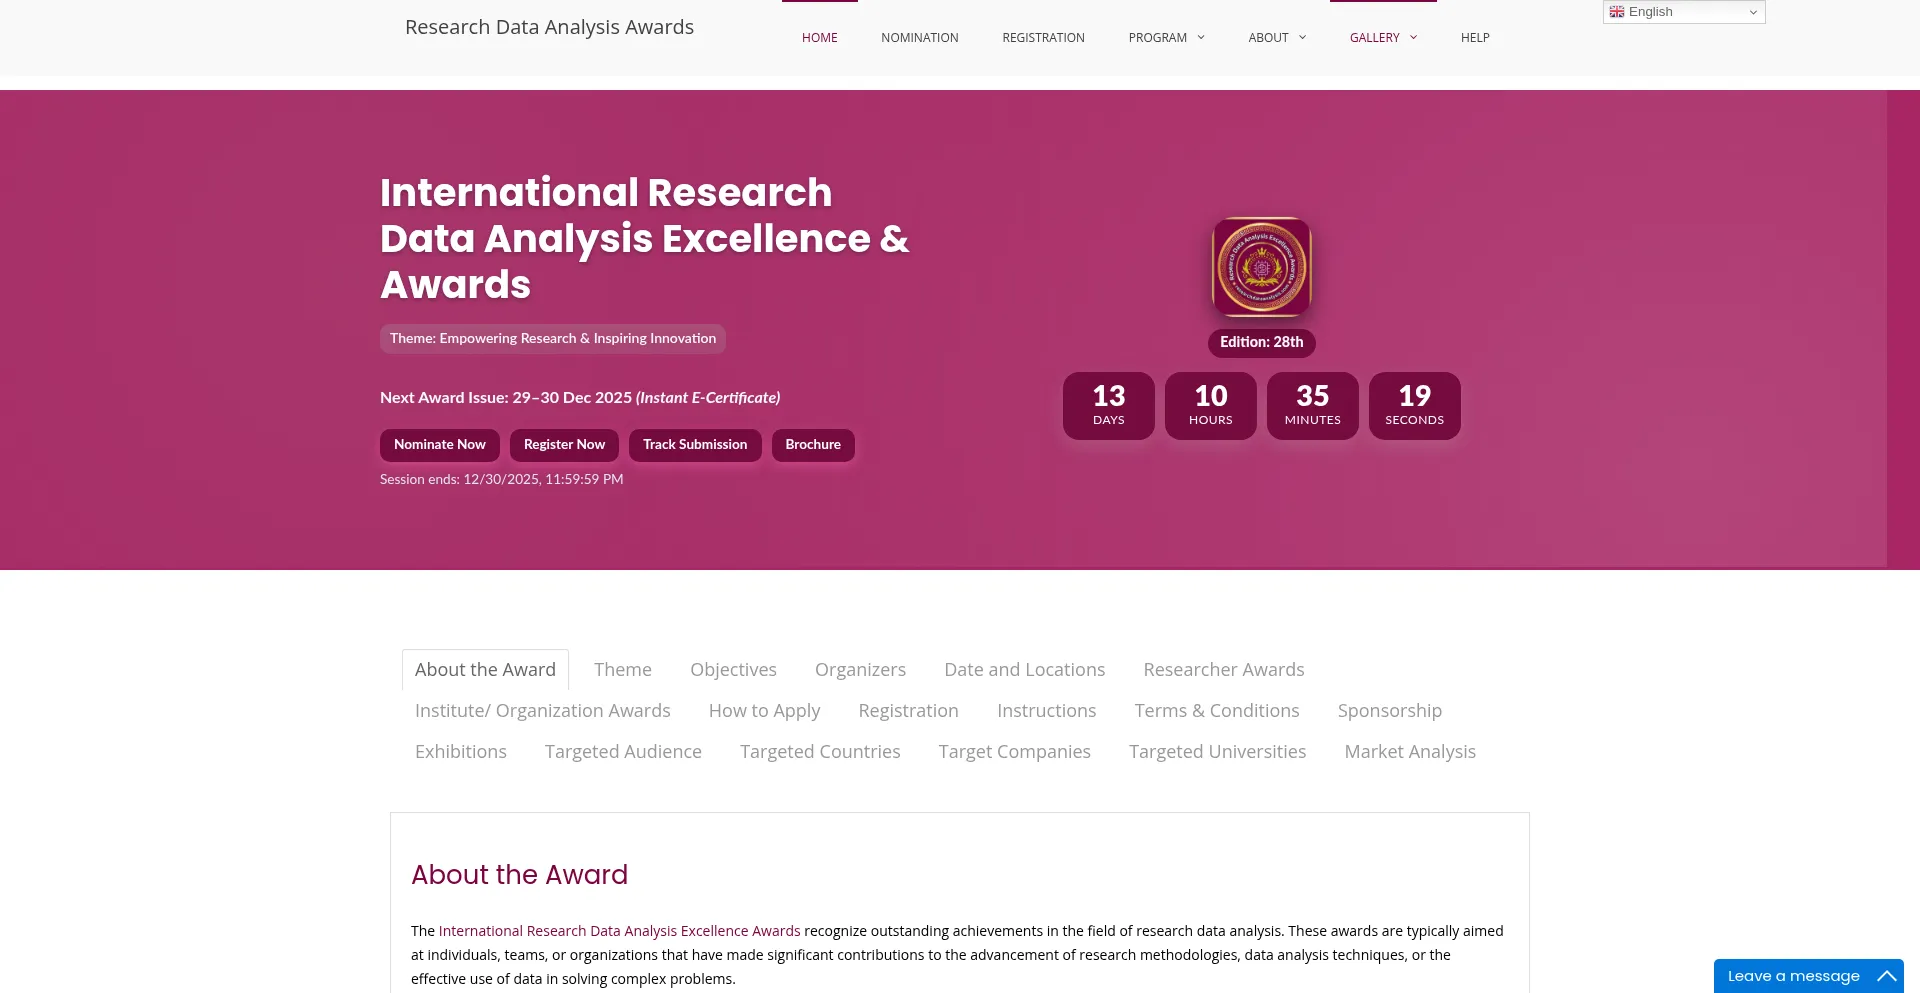The width and height of the screenshot is (1920, 993).
Task: Select the How to Apply tab
Action: [764, 710]
